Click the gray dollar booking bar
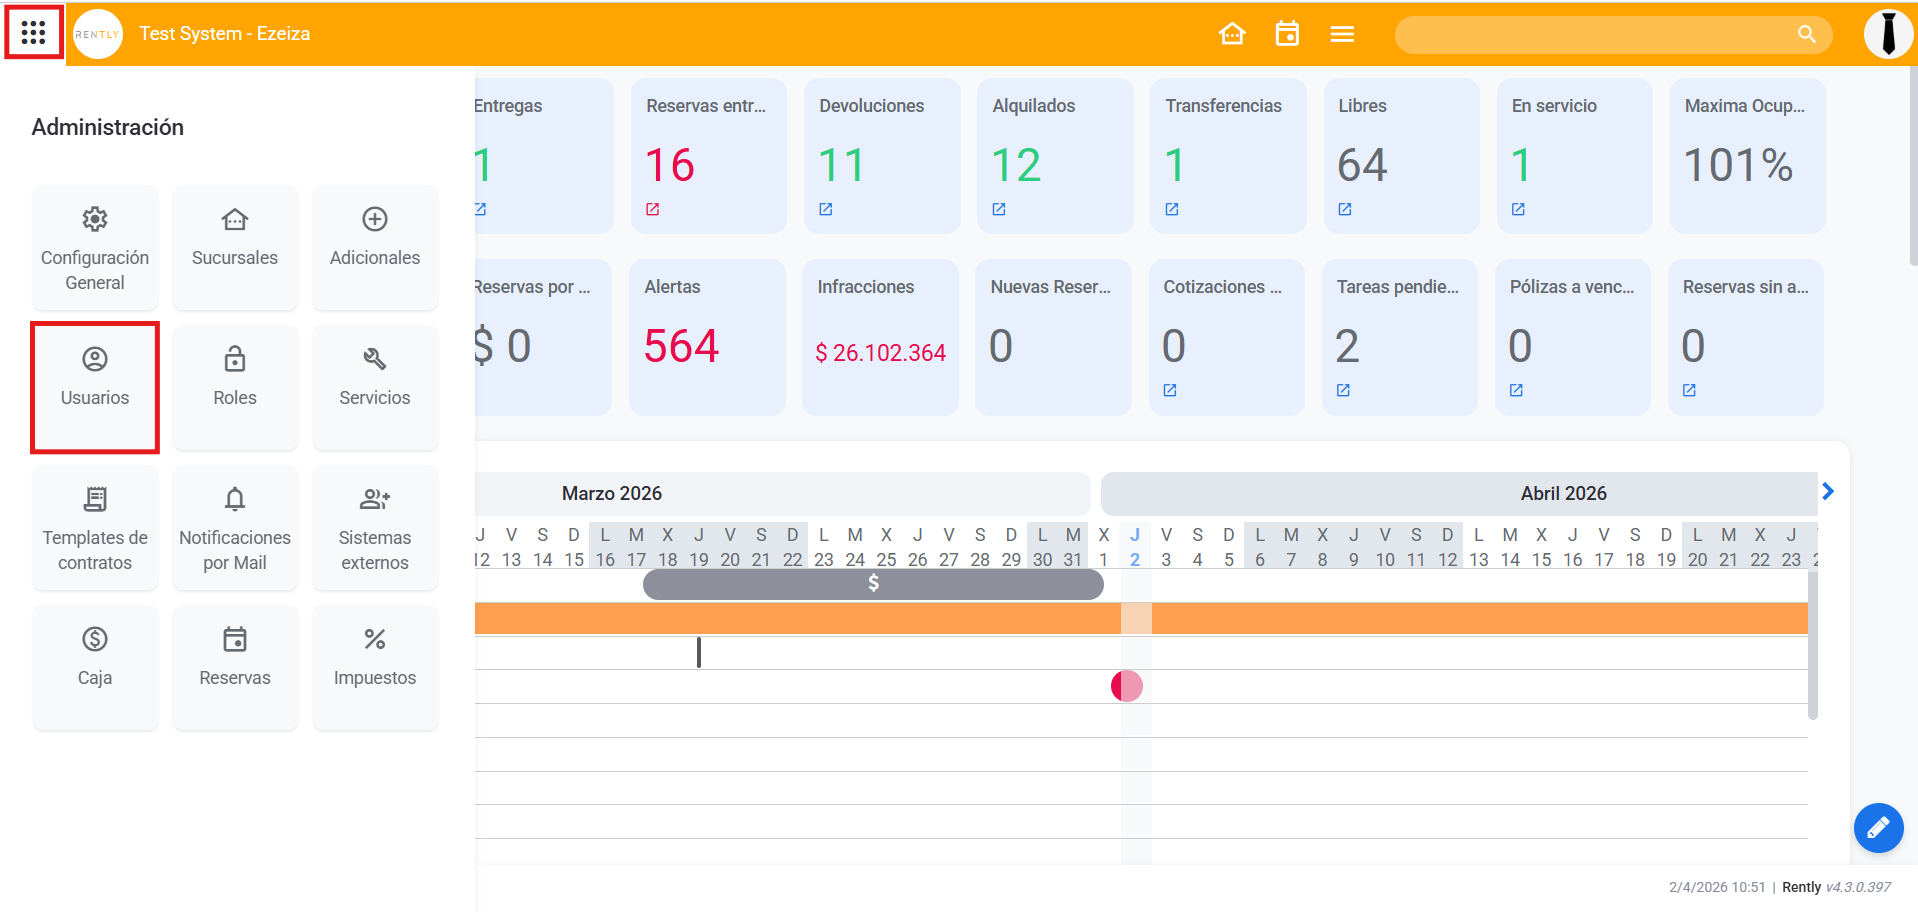The image size is (1918, 912). click(x=873, y=584)
